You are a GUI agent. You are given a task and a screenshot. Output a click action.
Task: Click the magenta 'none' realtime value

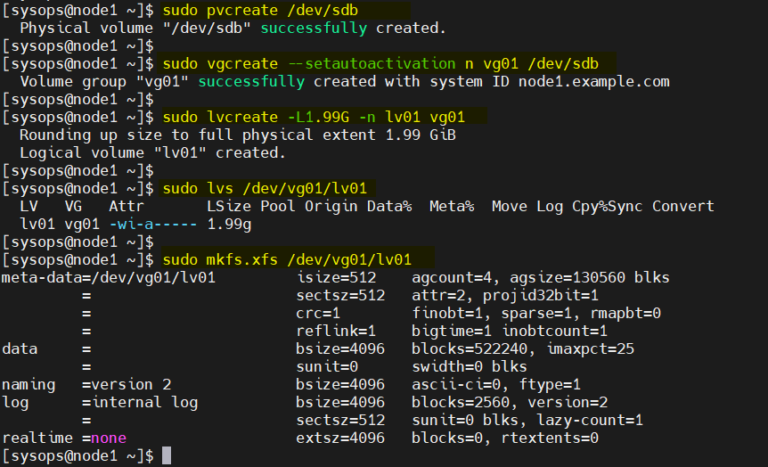click(x=109, y=438)
